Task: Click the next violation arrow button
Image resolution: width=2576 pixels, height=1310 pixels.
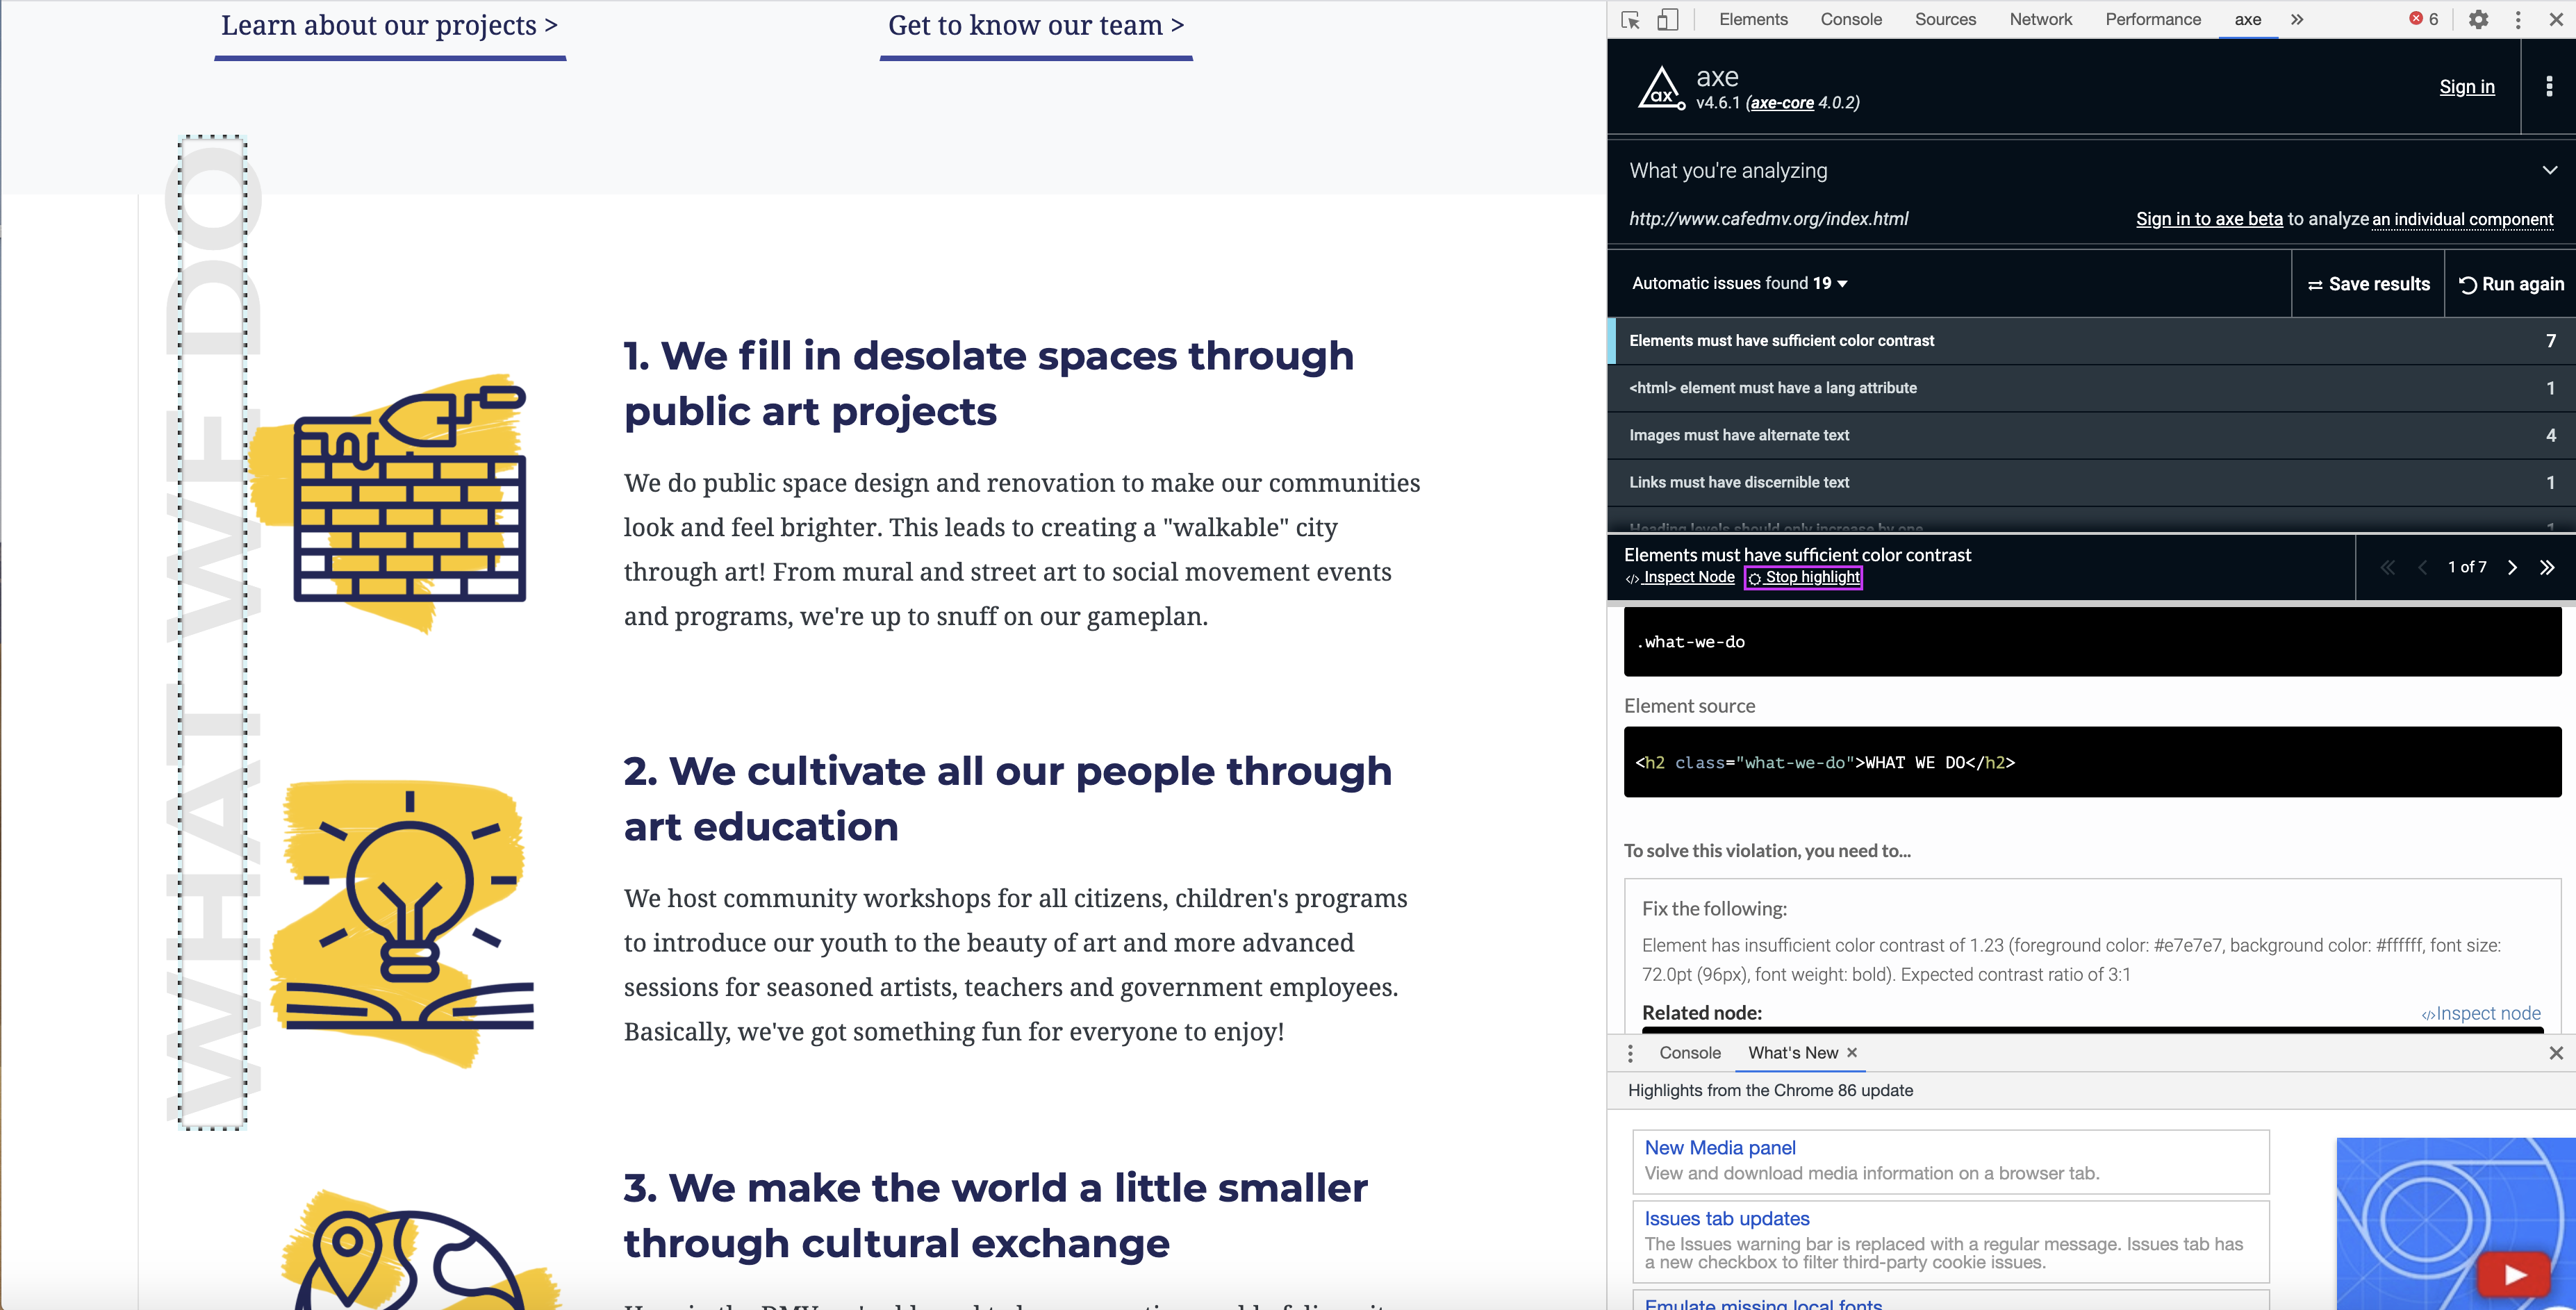Action: coord(2509,568)
